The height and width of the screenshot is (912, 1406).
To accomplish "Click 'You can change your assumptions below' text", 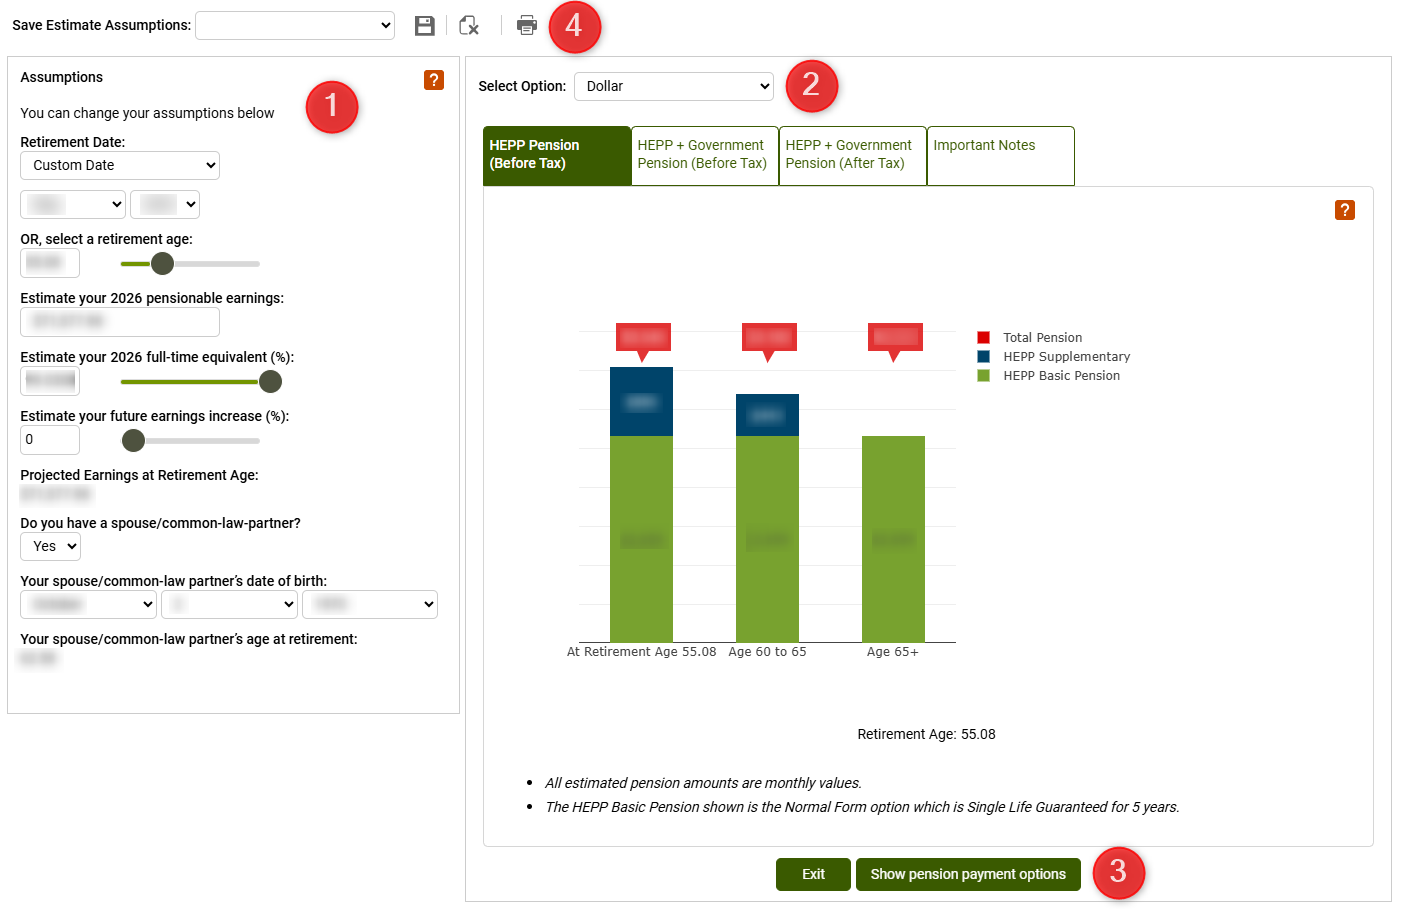I will pos(147,114).
